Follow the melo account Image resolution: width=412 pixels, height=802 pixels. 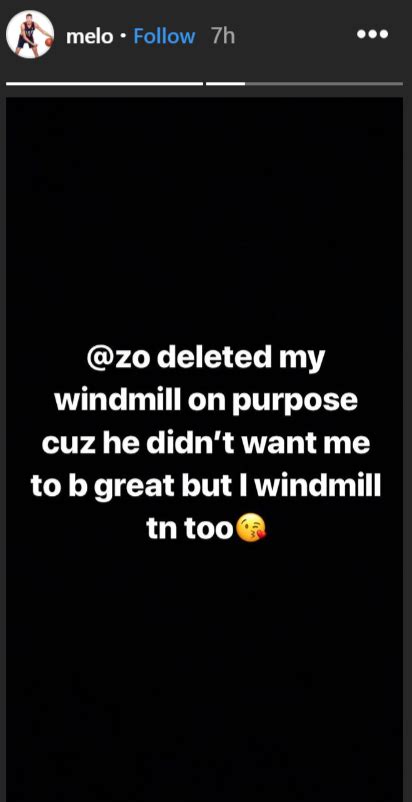tap(164, 36)
